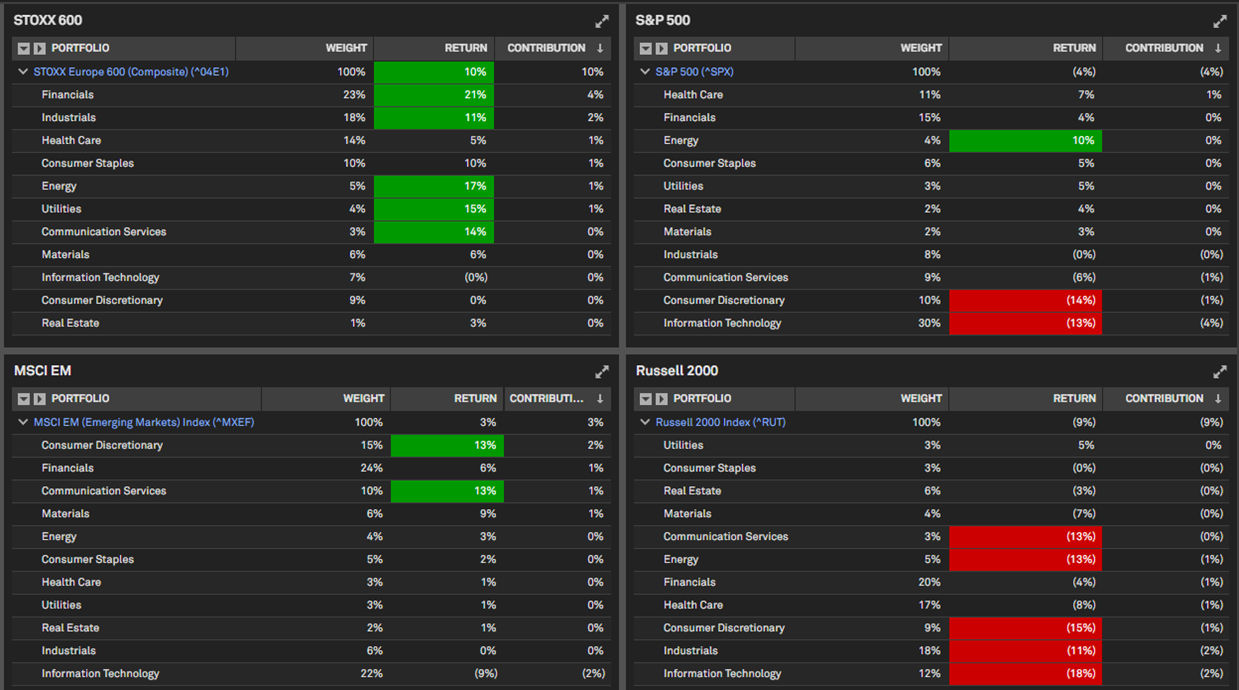Select Utilities row in Russell 2000 panel
This screenshot has width=1239, height=690.
point(932,445)
